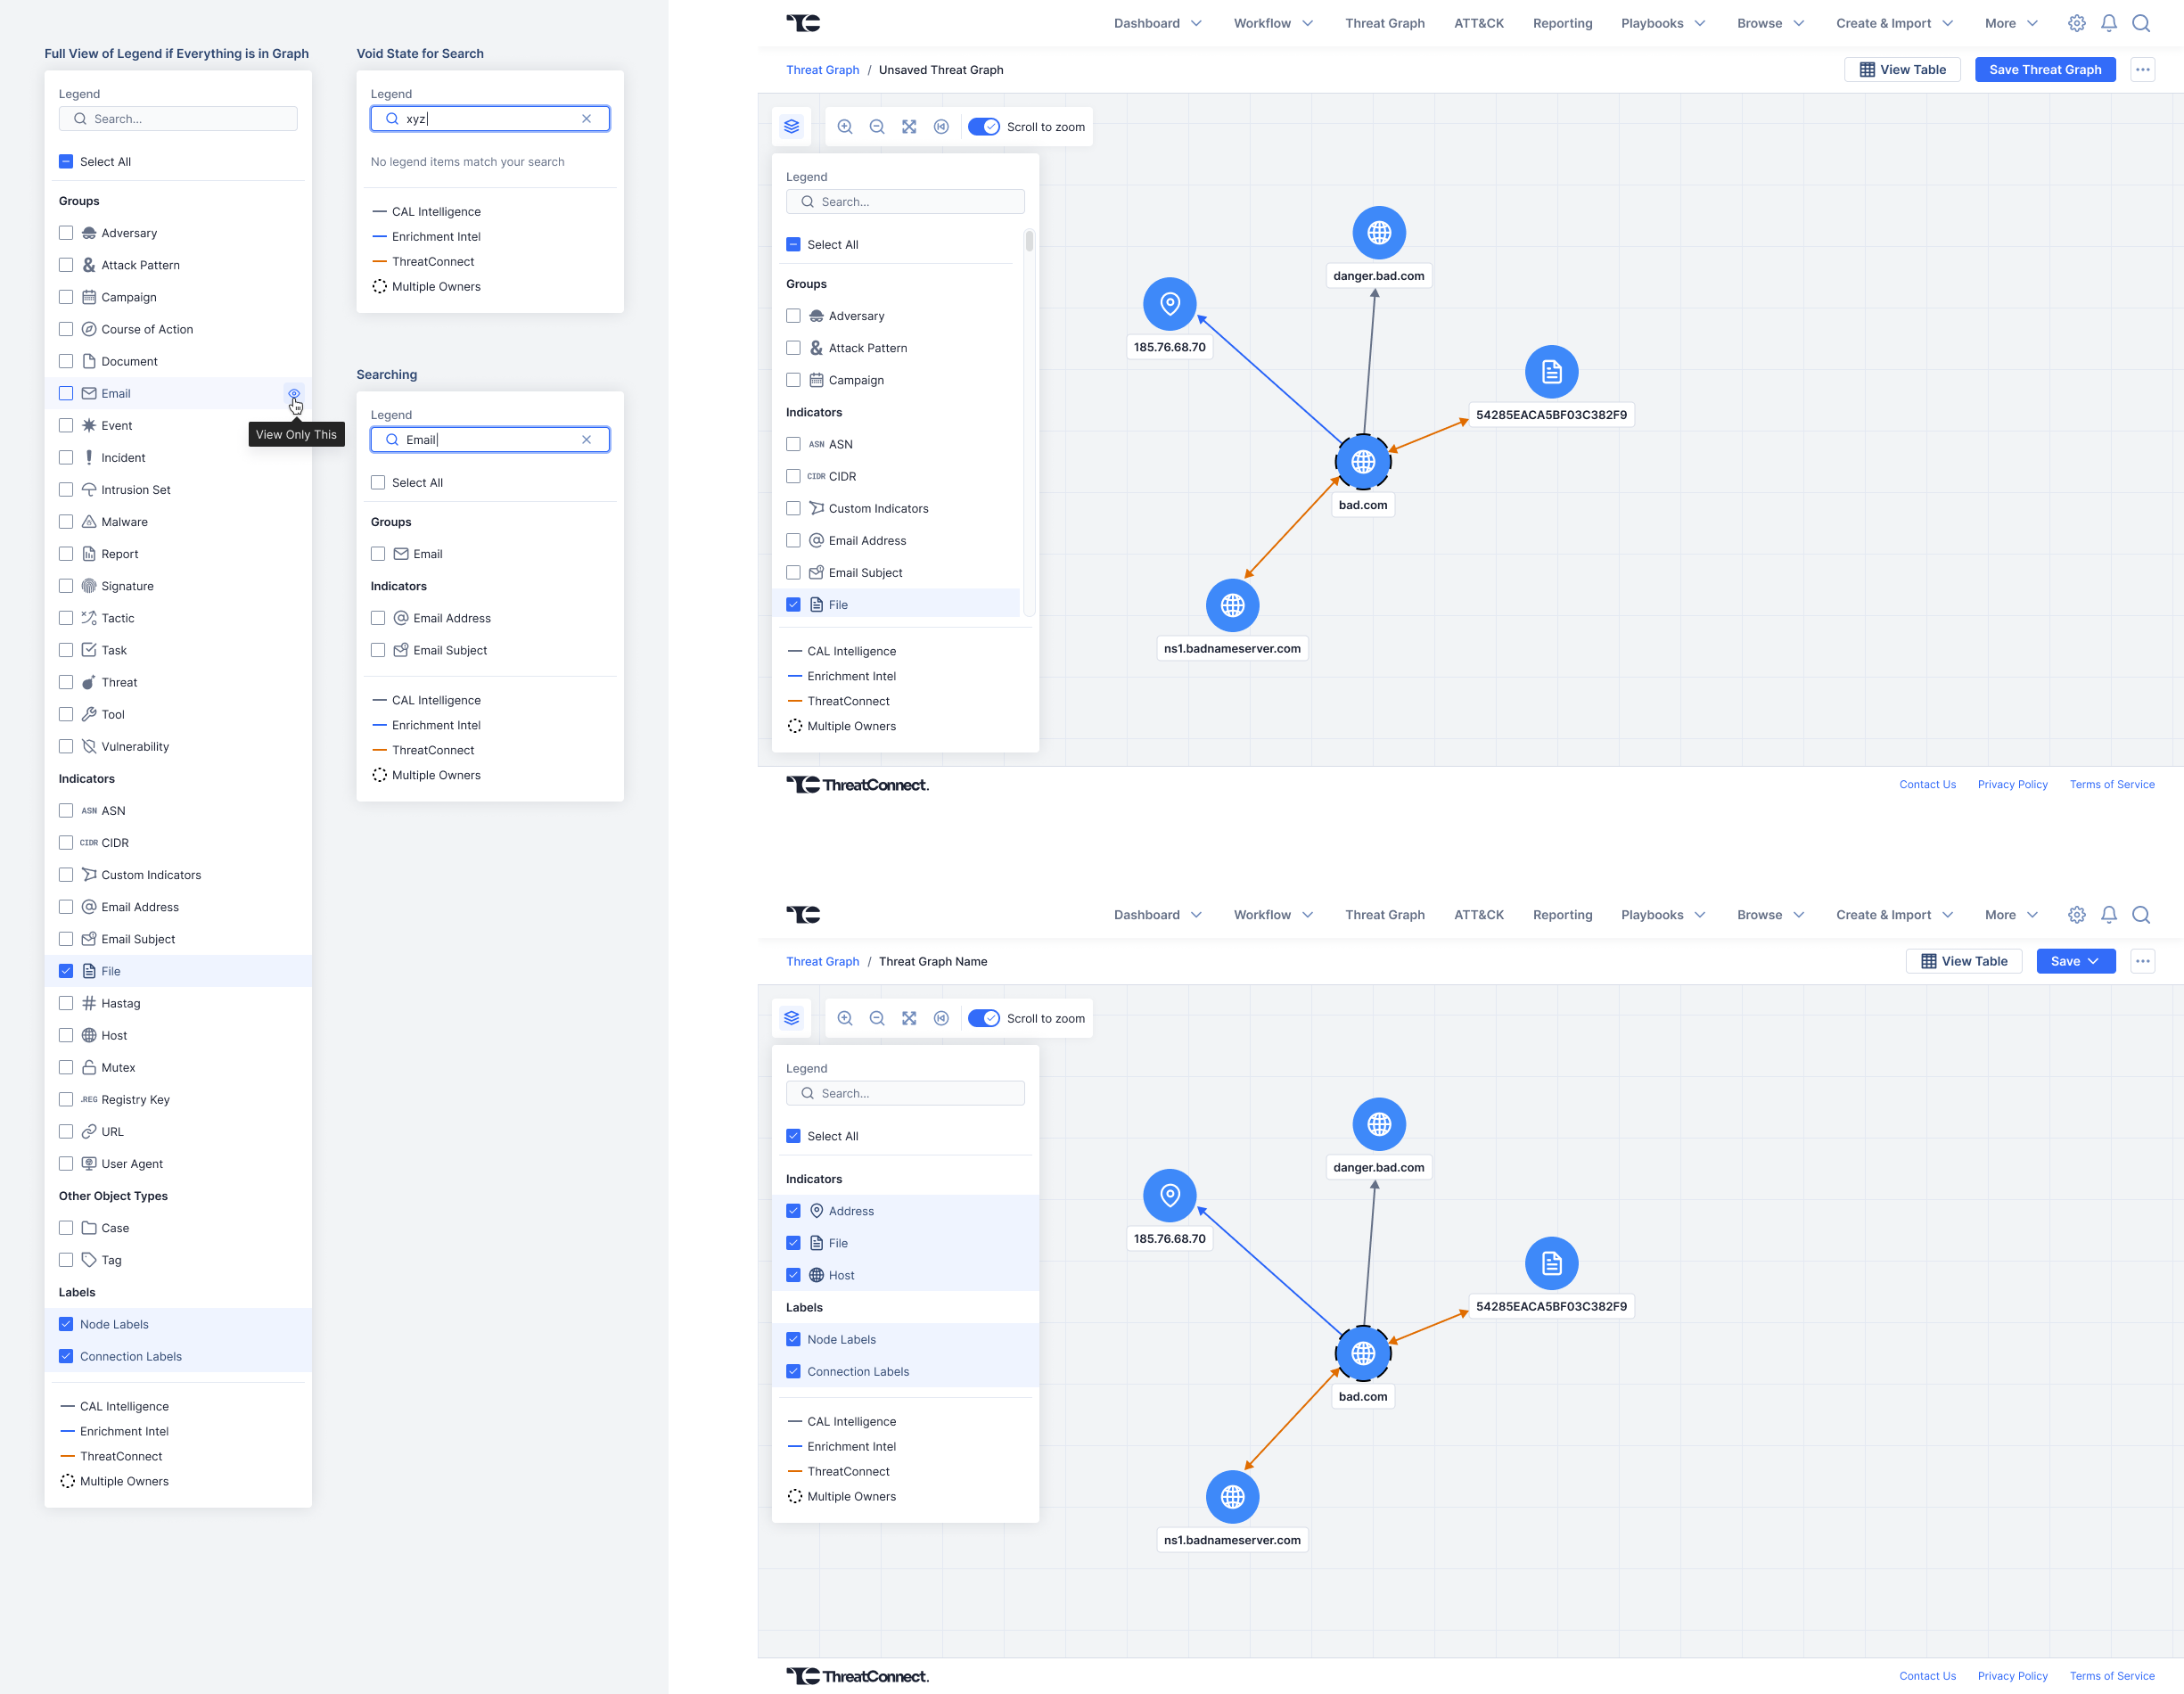Tick the Case checkbox under Other Object Types
Image resolution: width=2184 pixels, height=1694 pixels.
click(66, 1228)
